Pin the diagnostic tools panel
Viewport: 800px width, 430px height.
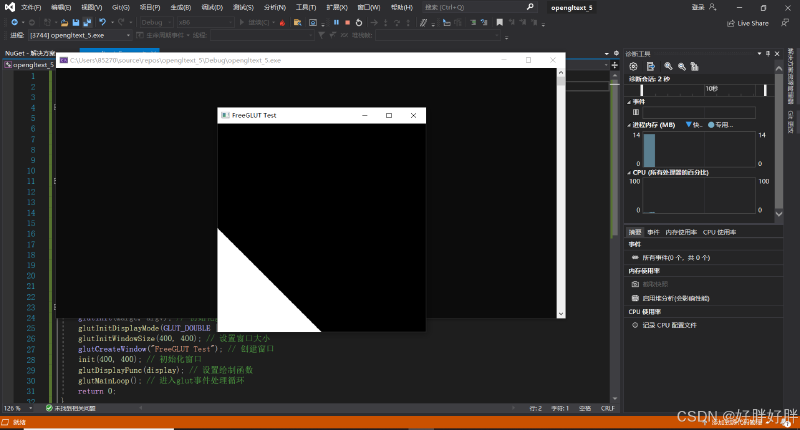pyautogui.click(x=768, y=54)
